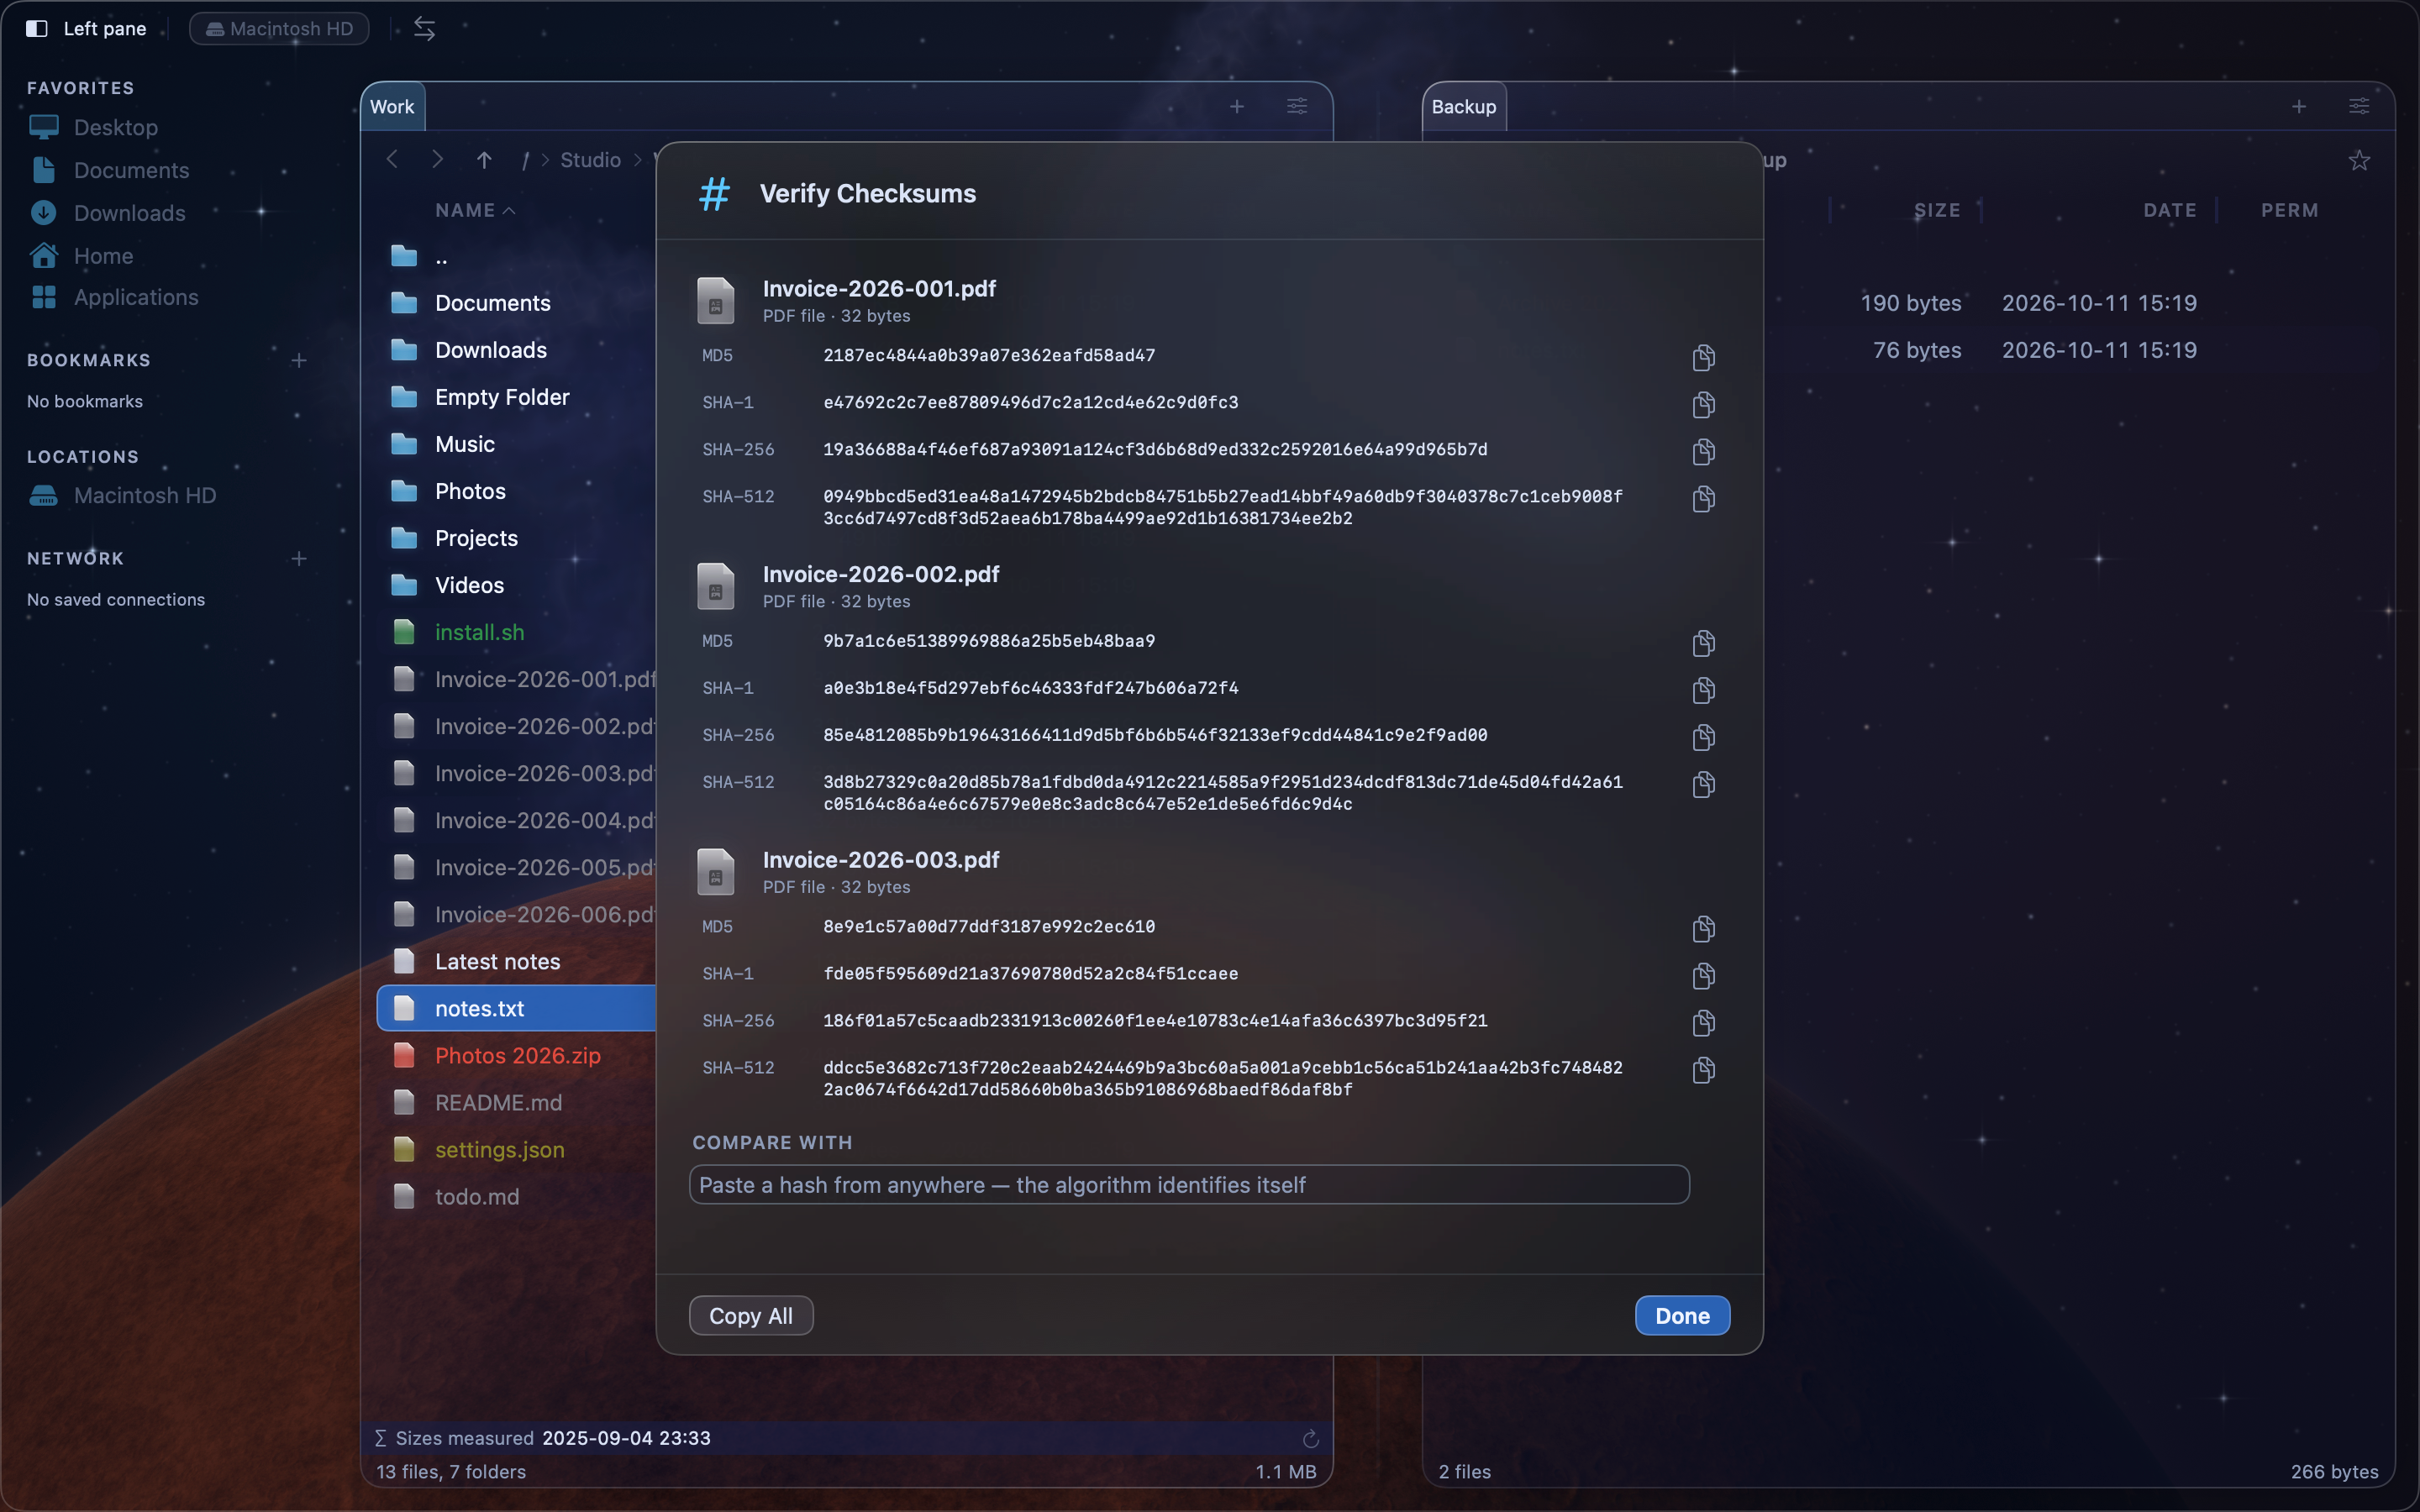Add a new bookmark
The height and width of the screenshot is (1512, 2420).
click(x=298, y=360)
